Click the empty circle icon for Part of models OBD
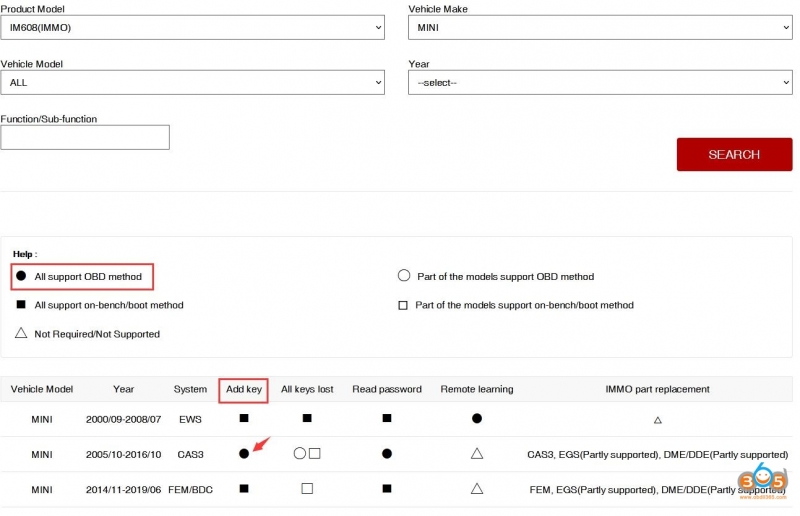The image size is (800, 516). point(404,276)
